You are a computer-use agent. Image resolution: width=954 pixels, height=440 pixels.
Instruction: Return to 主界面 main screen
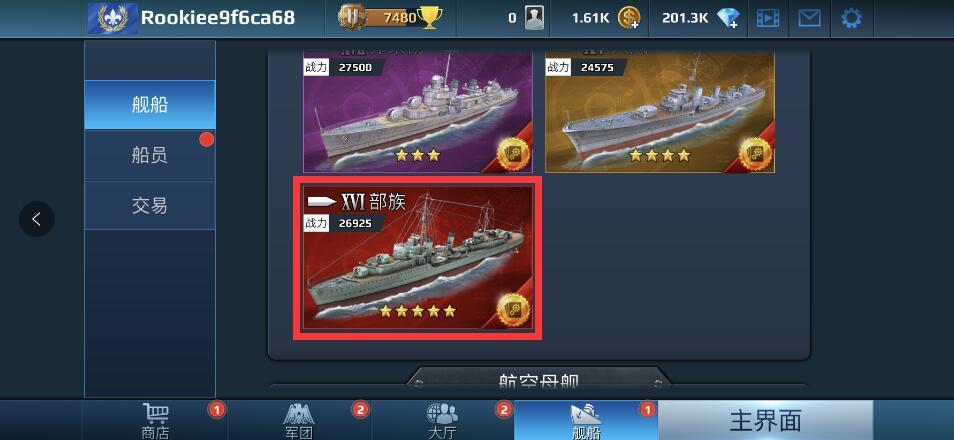765,421
